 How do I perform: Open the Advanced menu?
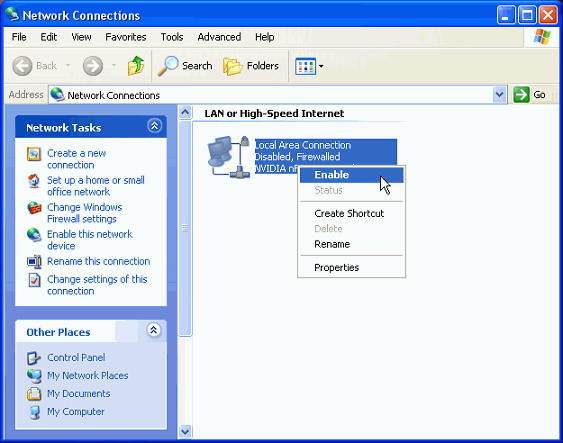pyautogui.click(x=219, y=37)
